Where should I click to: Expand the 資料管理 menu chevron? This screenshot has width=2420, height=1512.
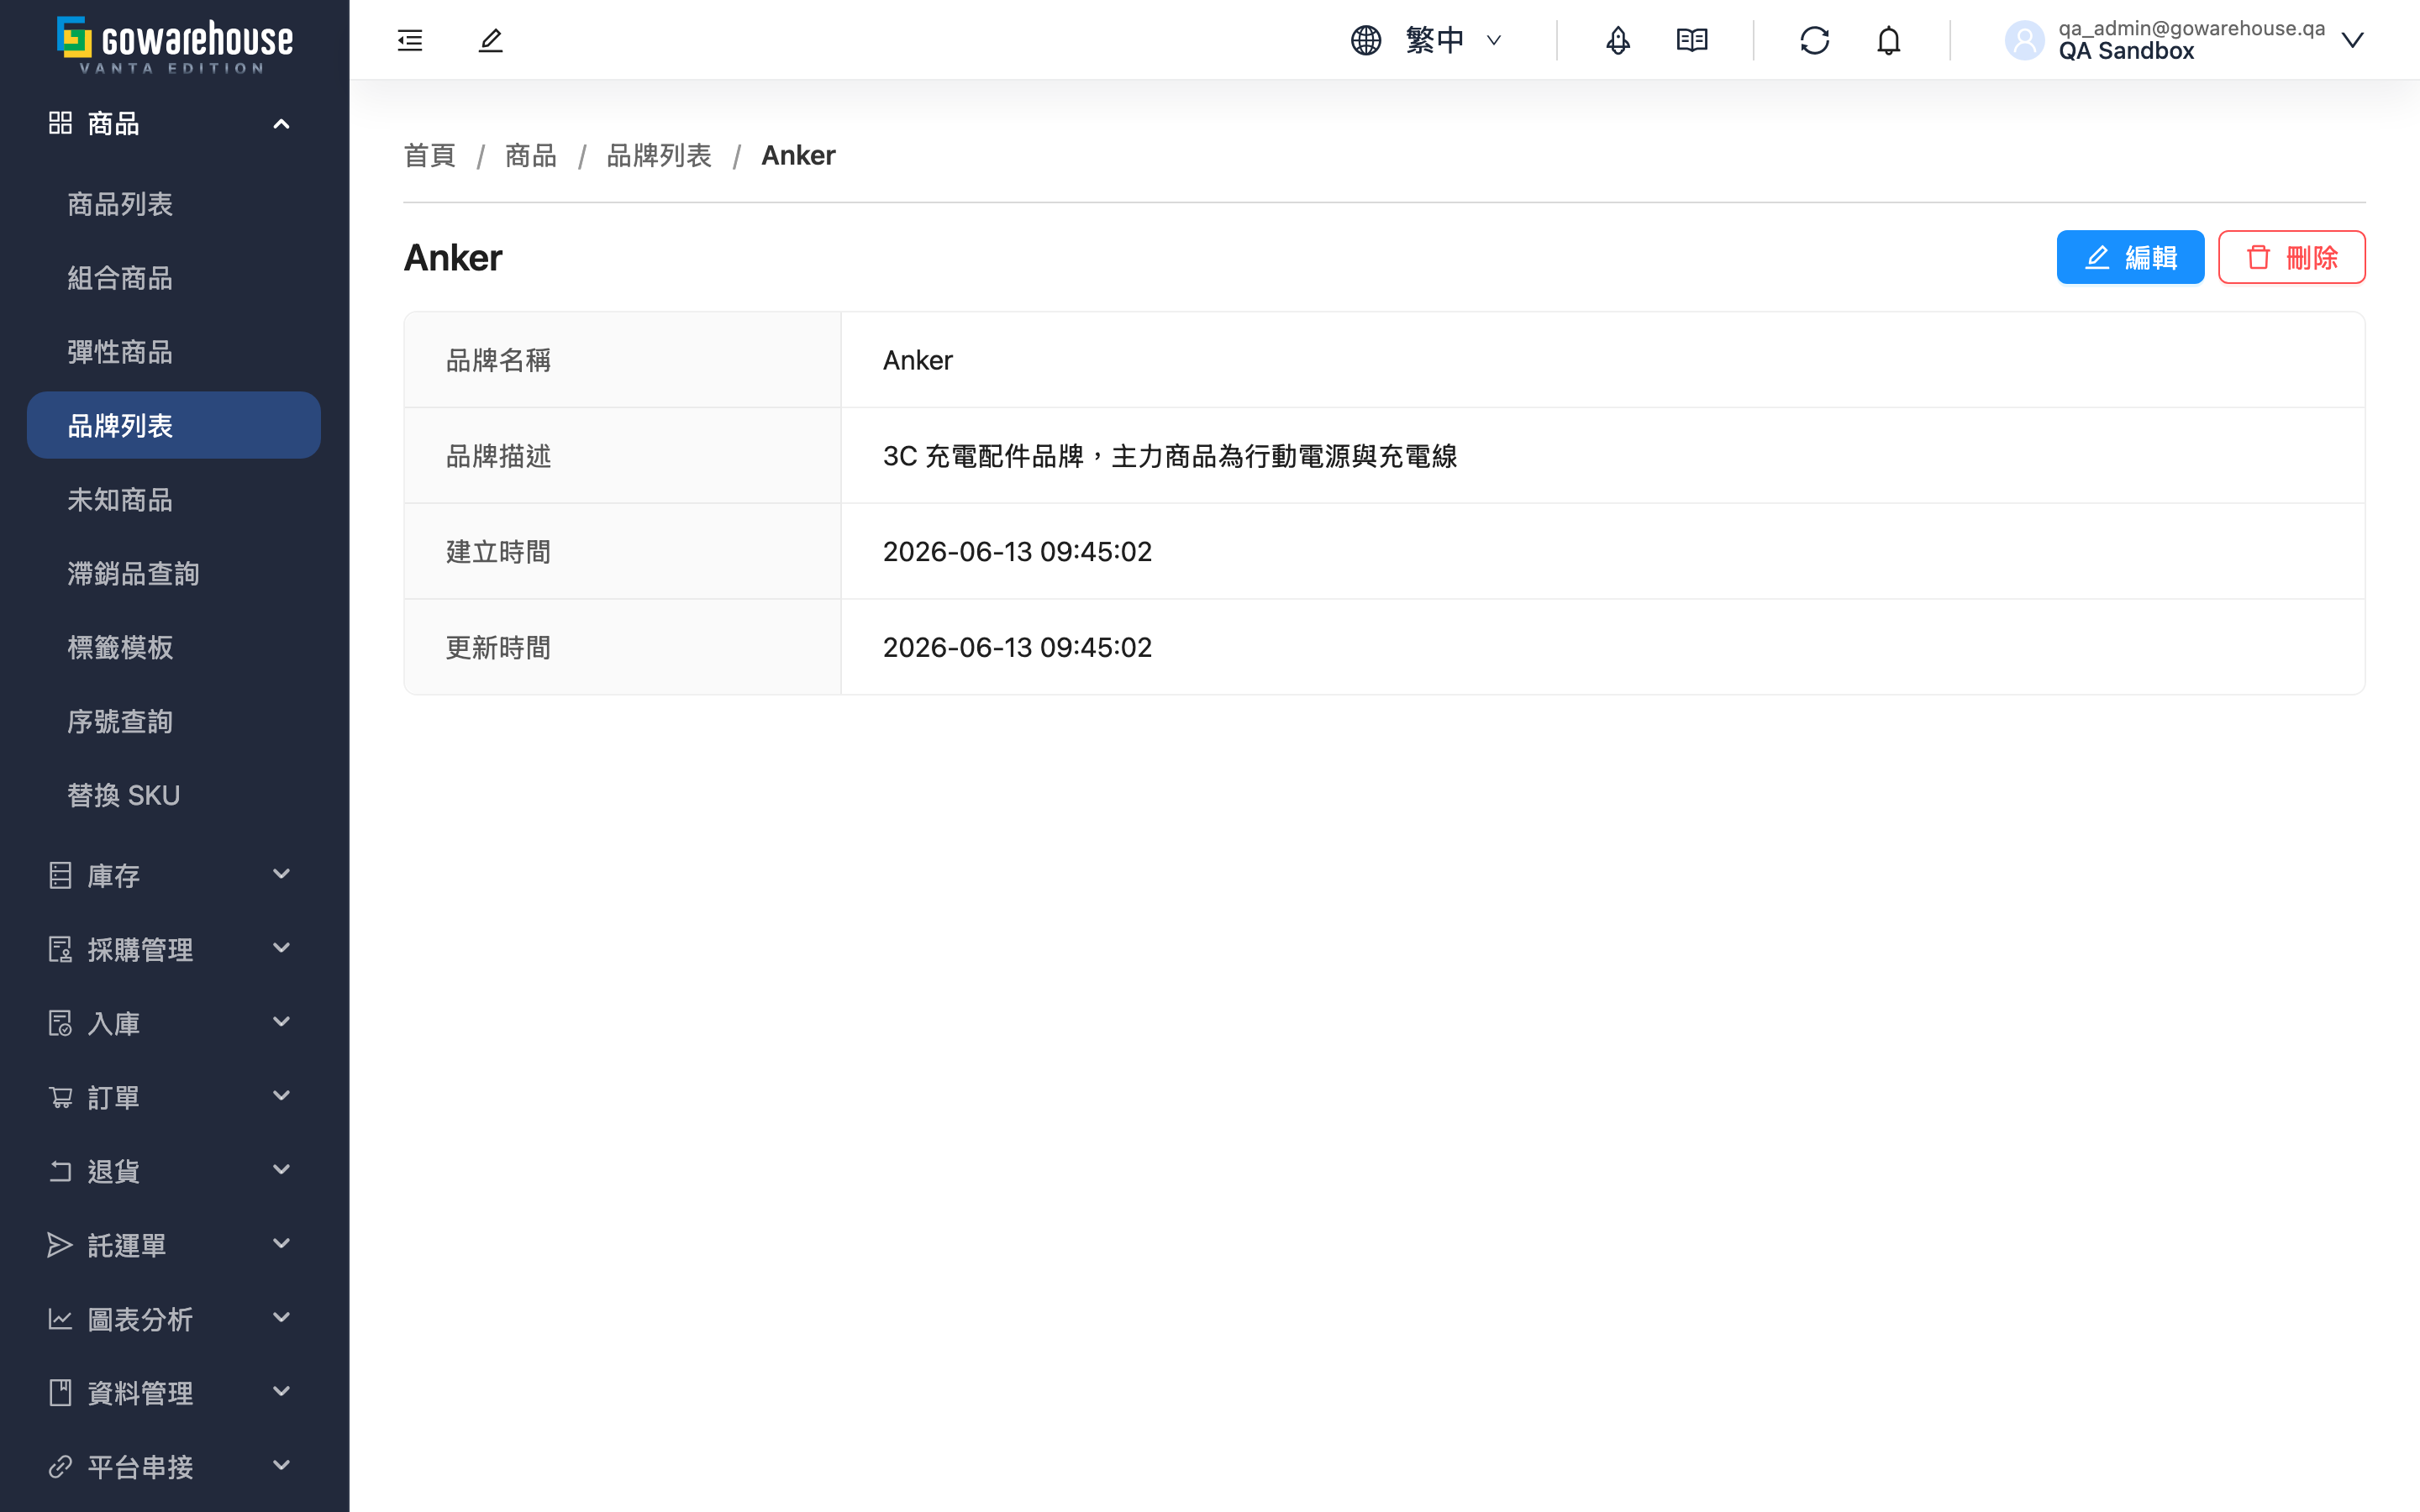coord(282,1391)
